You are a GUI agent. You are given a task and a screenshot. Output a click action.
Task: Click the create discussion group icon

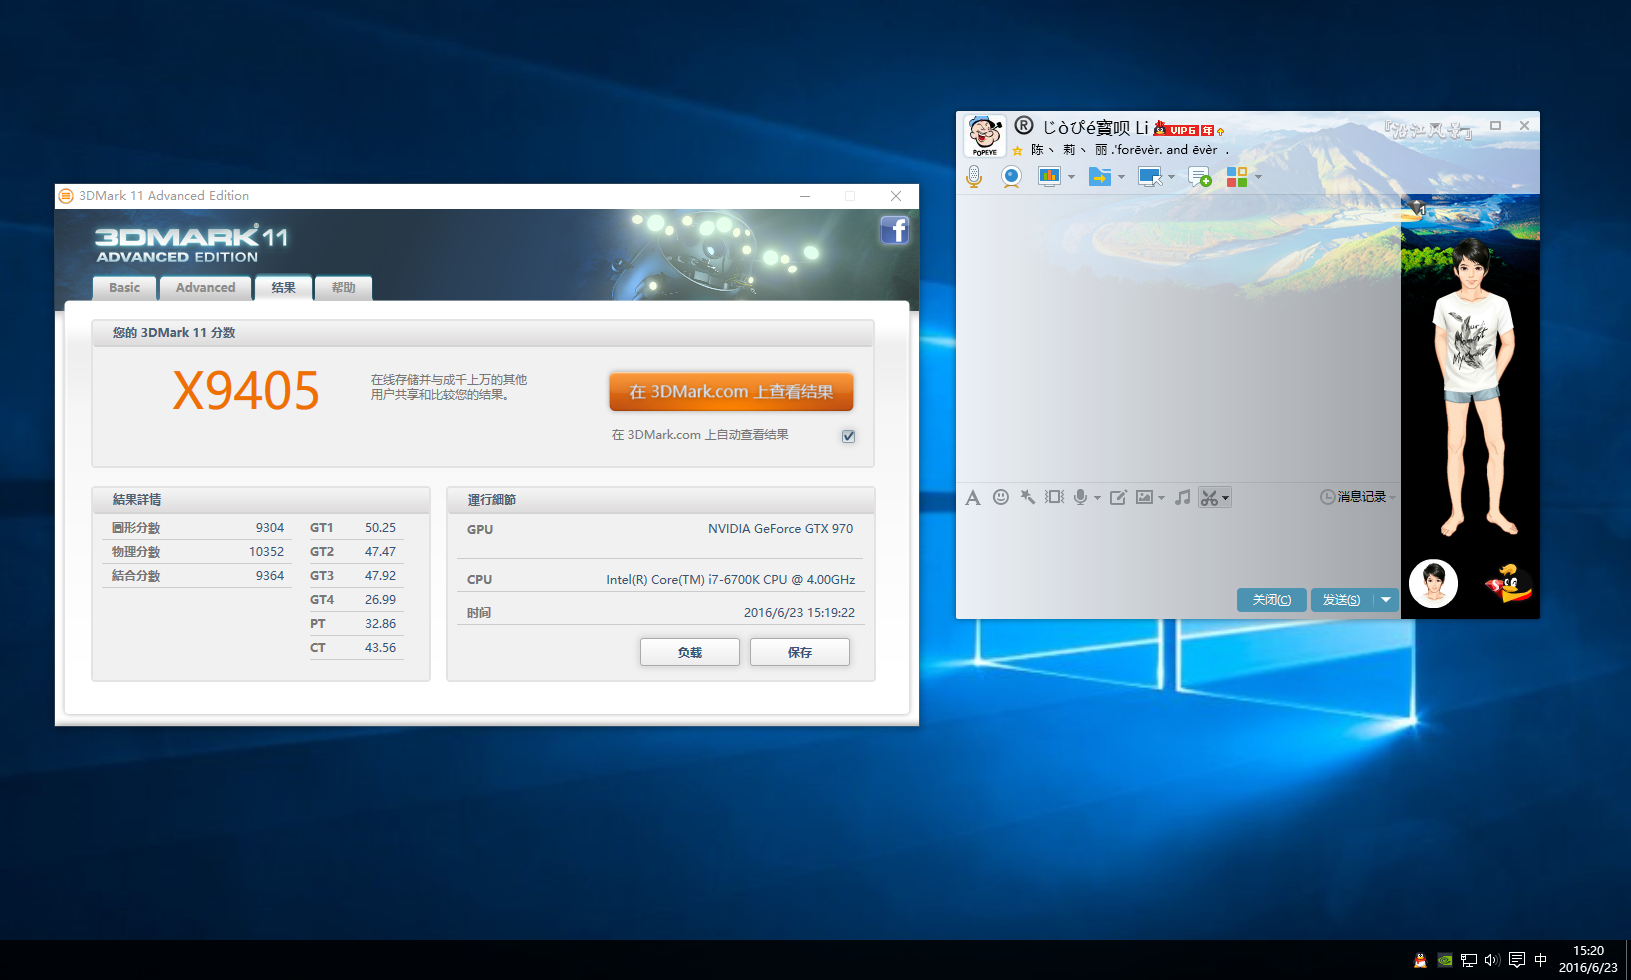pyautogui.click(x=1200, y=177)
